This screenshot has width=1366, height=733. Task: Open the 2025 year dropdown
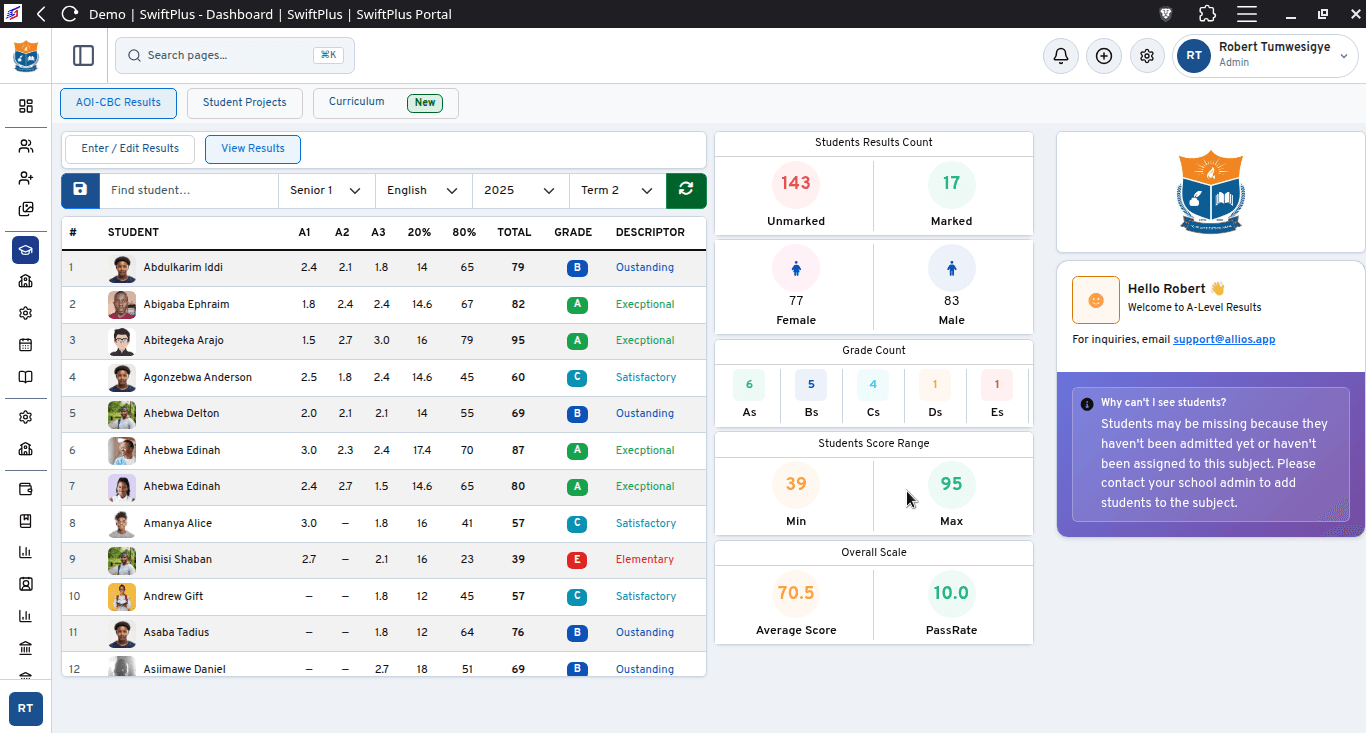[520, 190]
